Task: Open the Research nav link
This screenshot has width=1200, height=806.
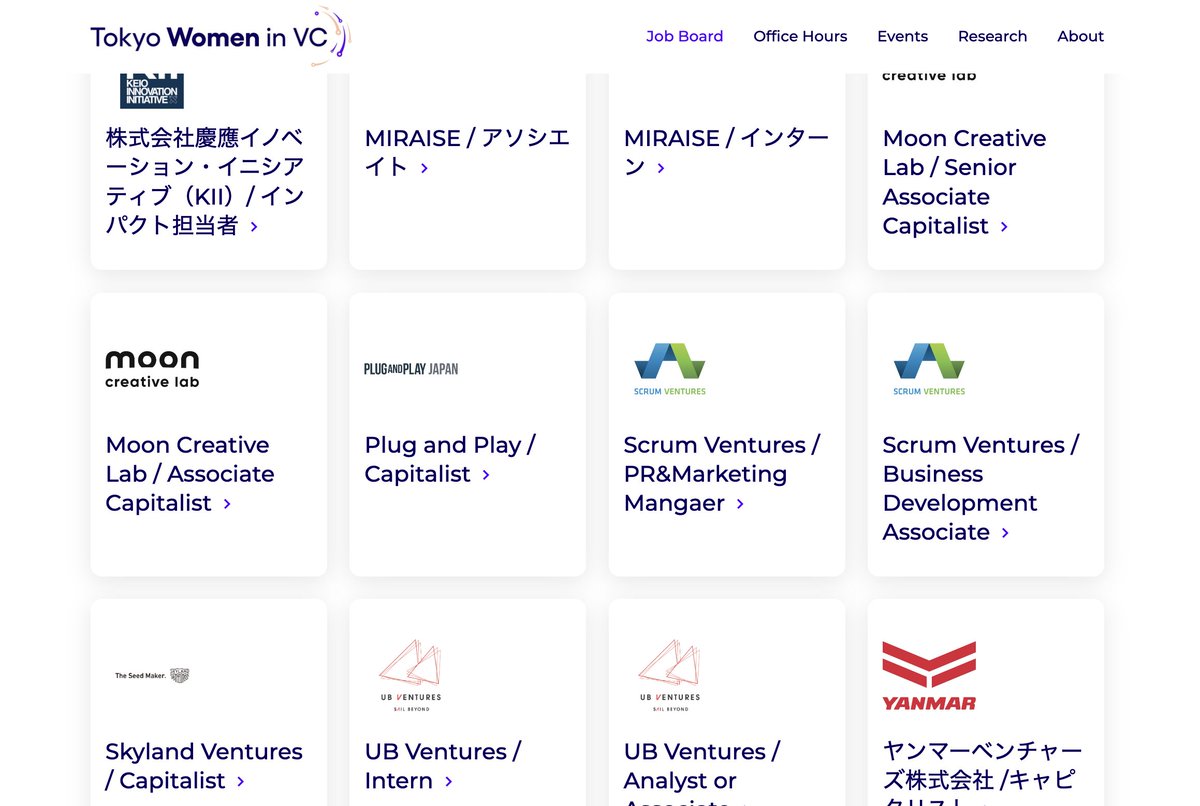Action: coord(992,36)
